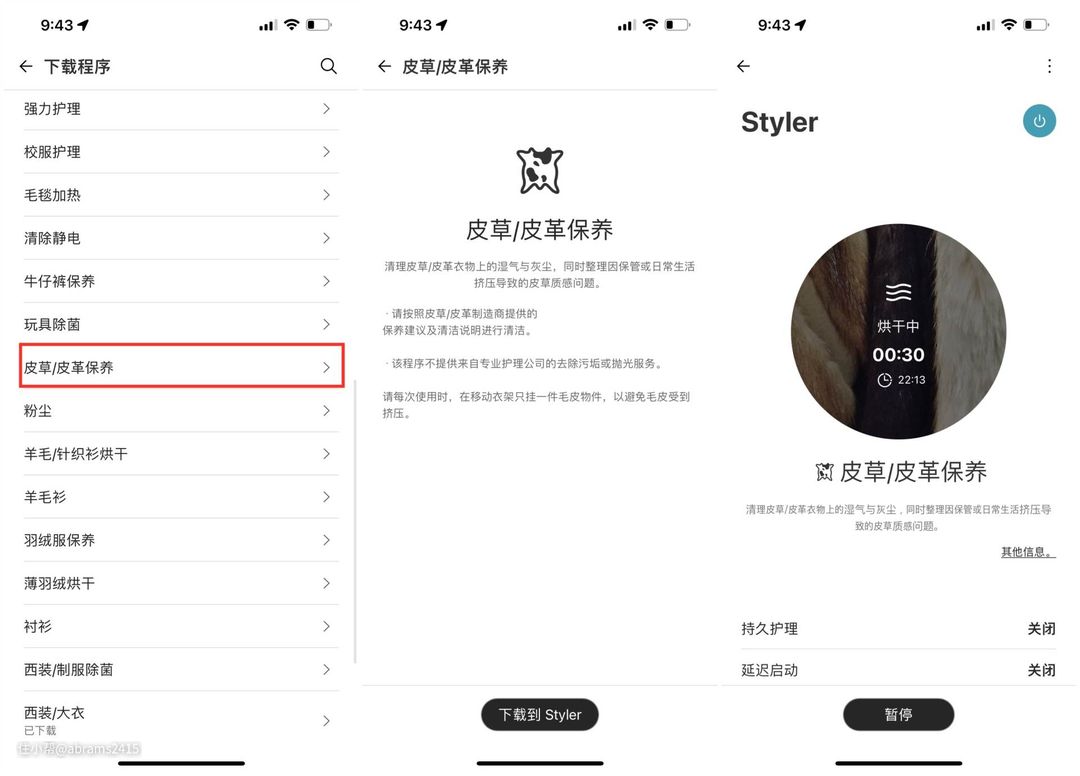Tap back arrow on Styler screen

point(743,66)
